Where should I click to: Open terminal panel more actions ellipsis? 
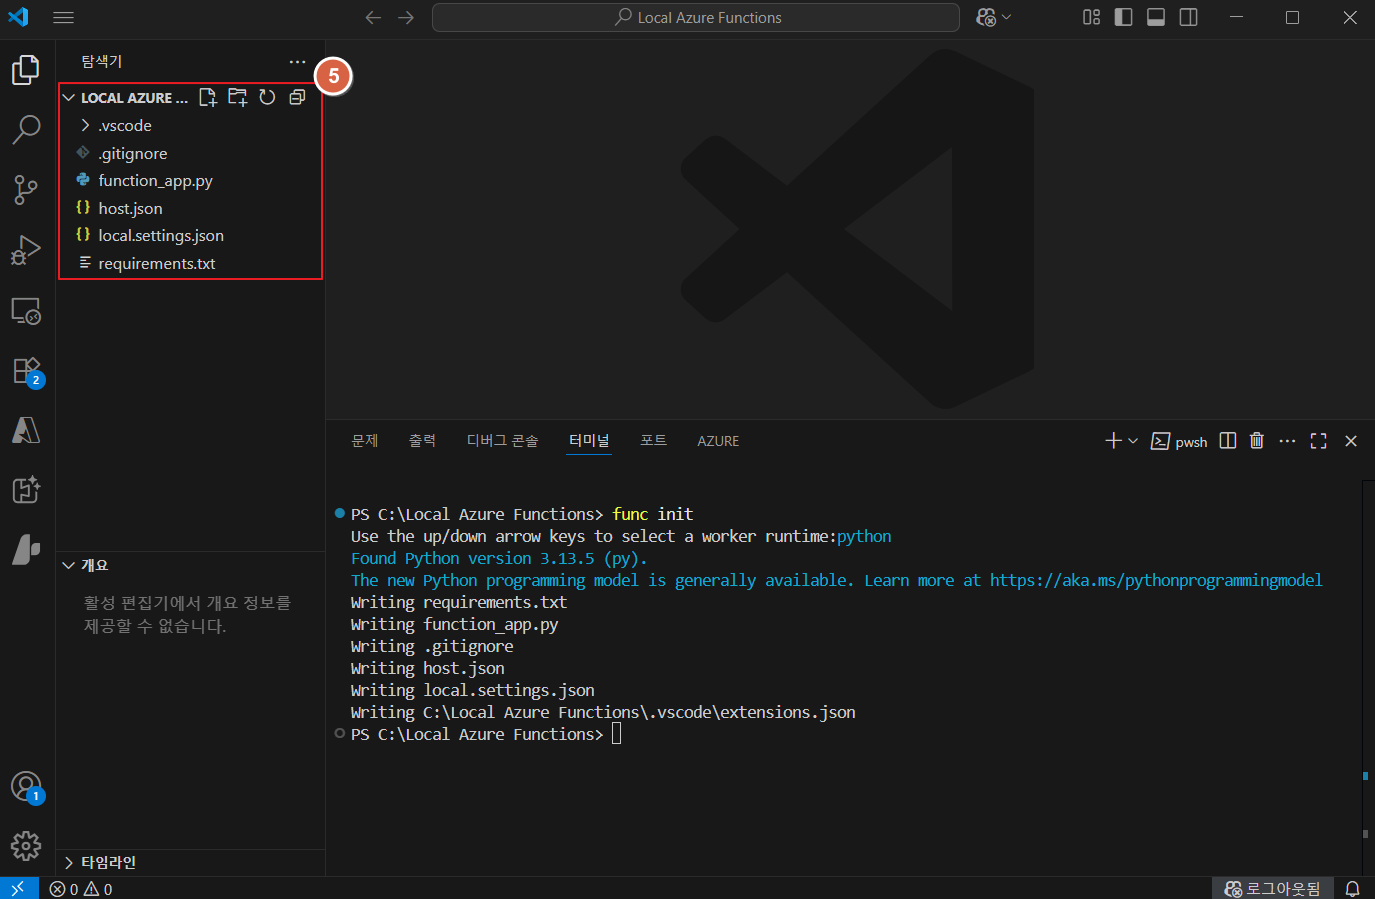1287,441
